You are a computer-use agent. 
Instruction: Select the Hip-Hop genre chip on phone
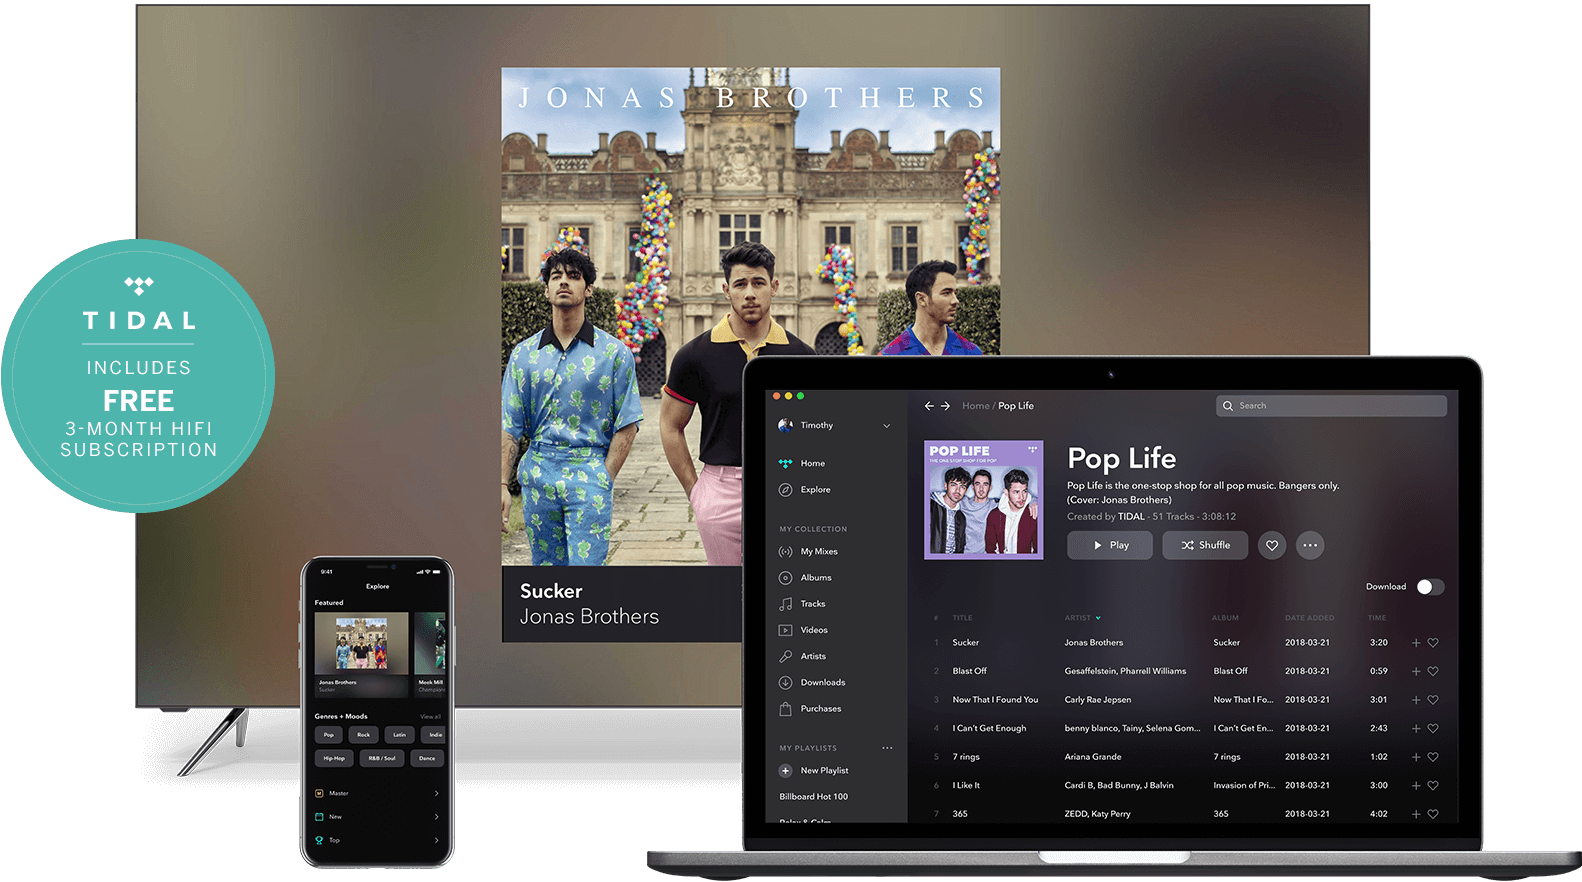[334, 758]
